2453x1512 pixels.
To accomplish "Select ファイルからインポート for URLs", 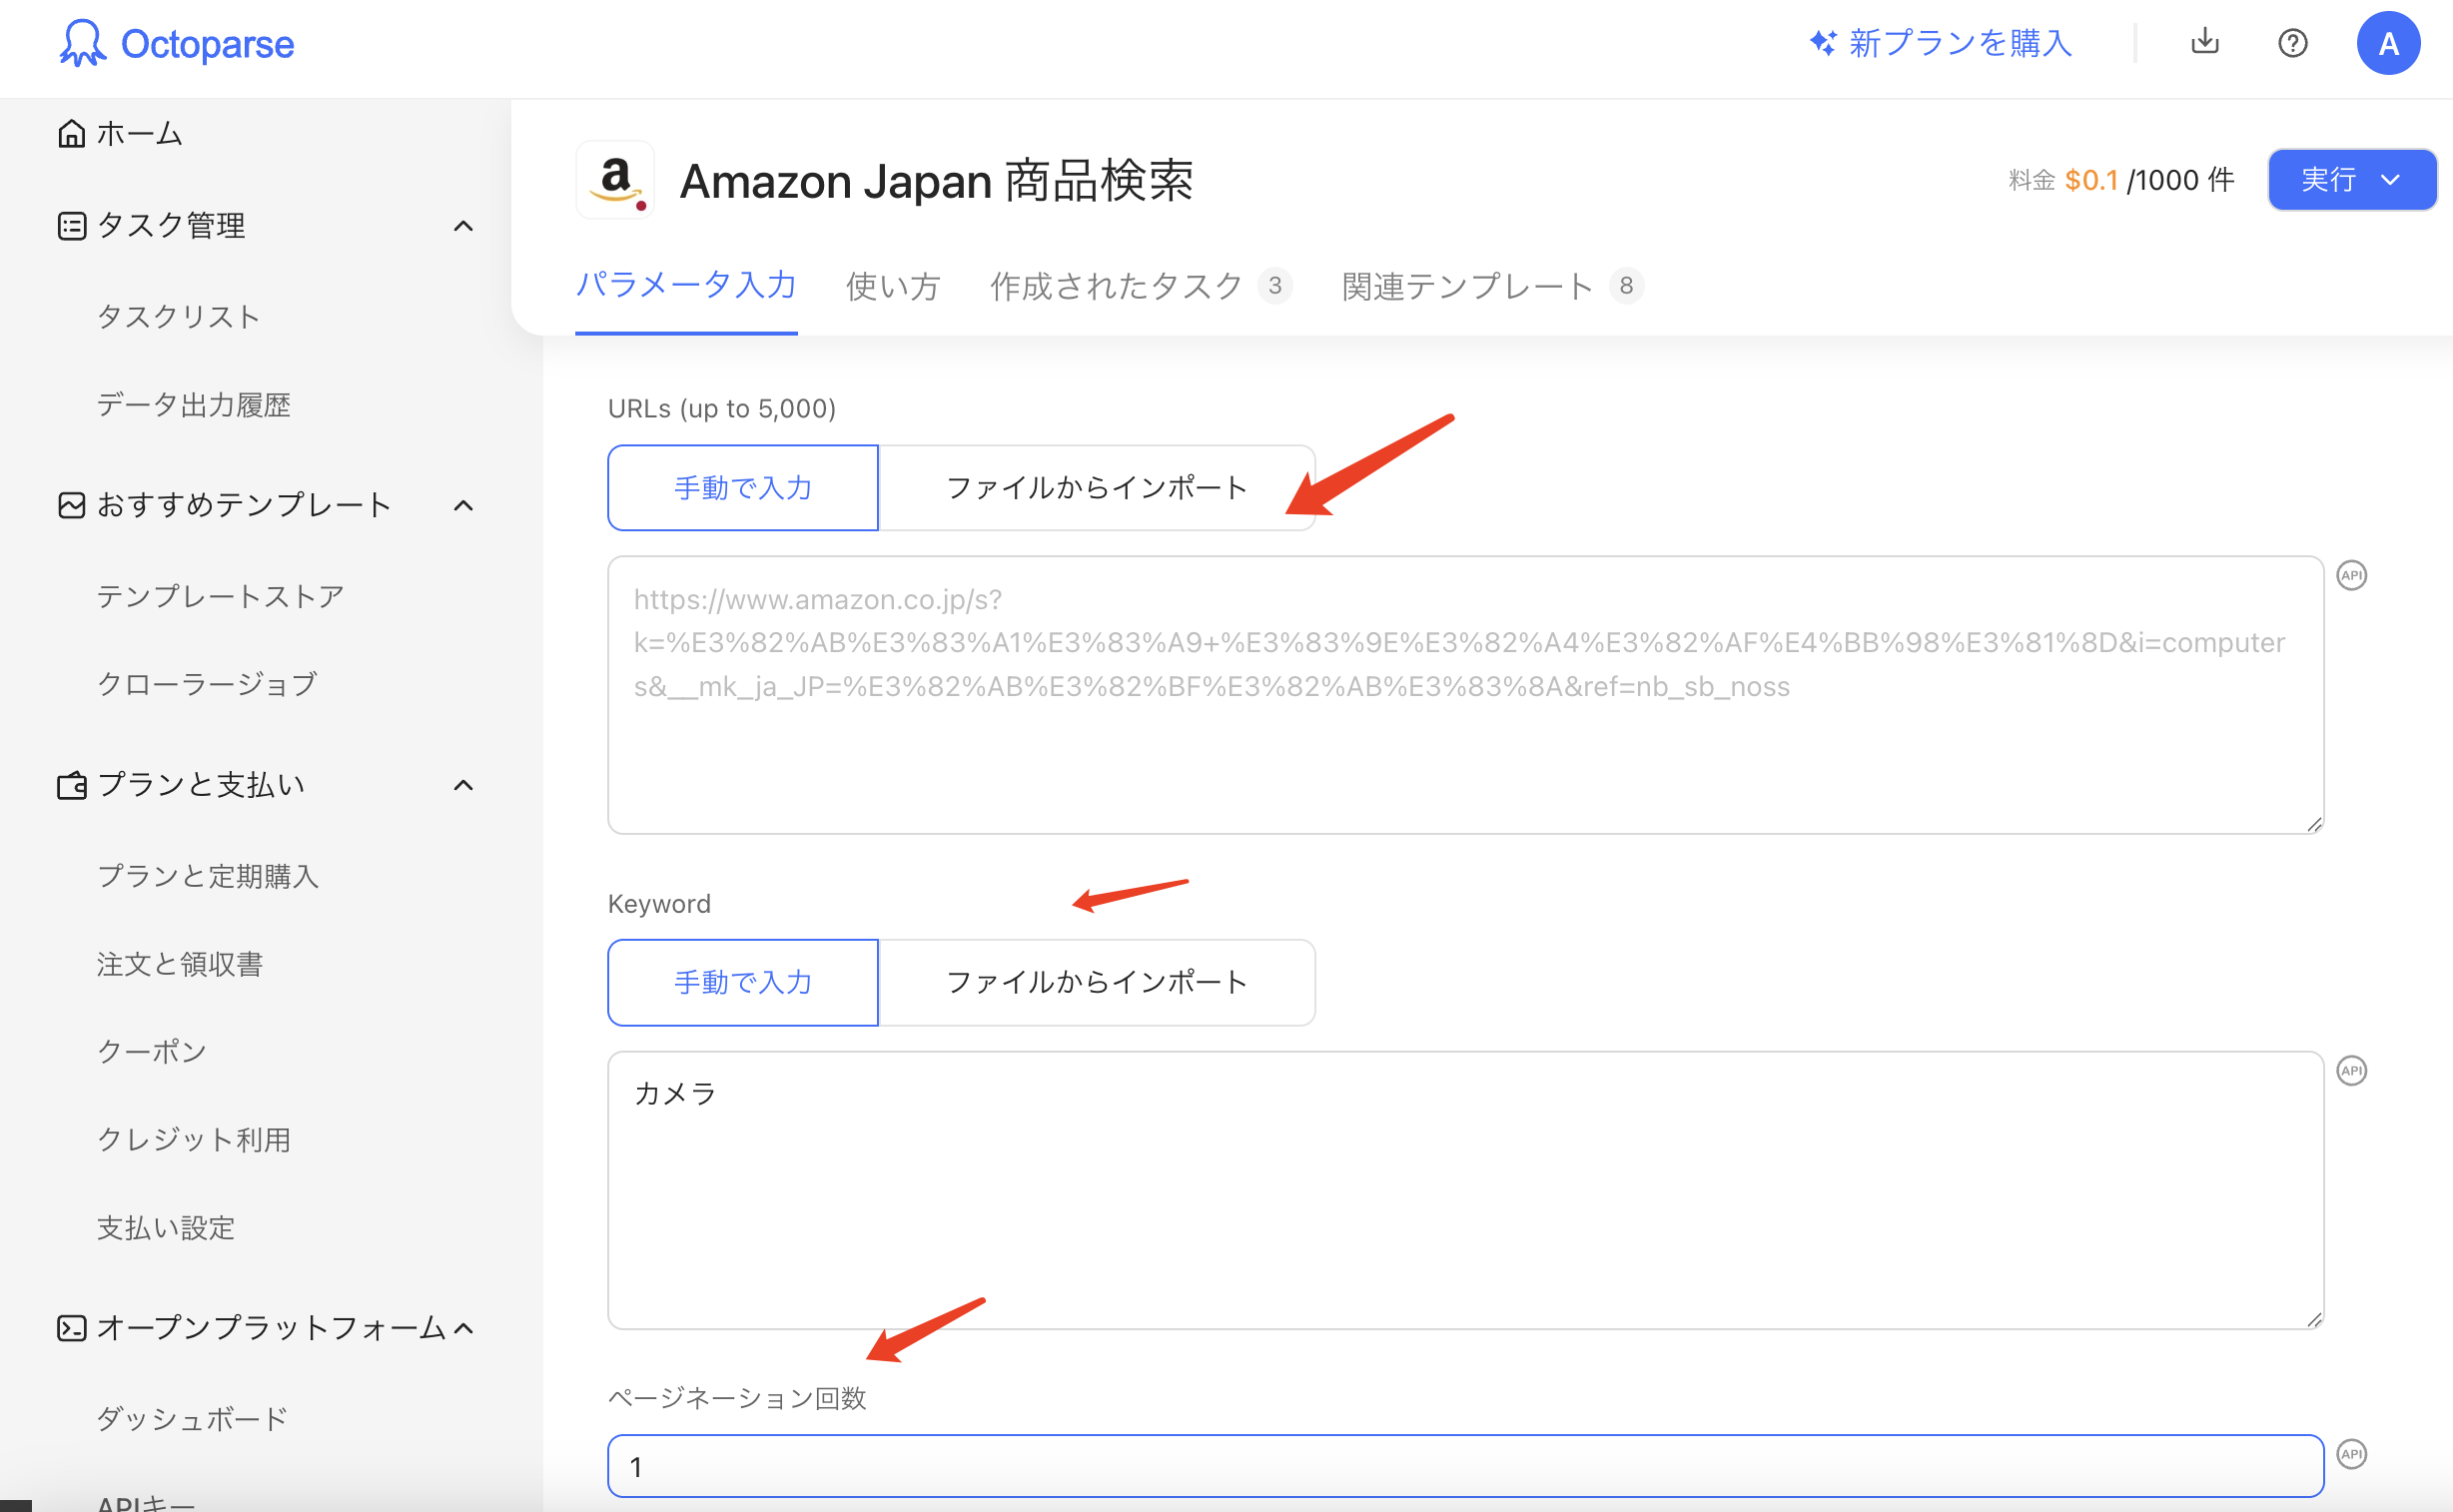I will click(1097, 488).
